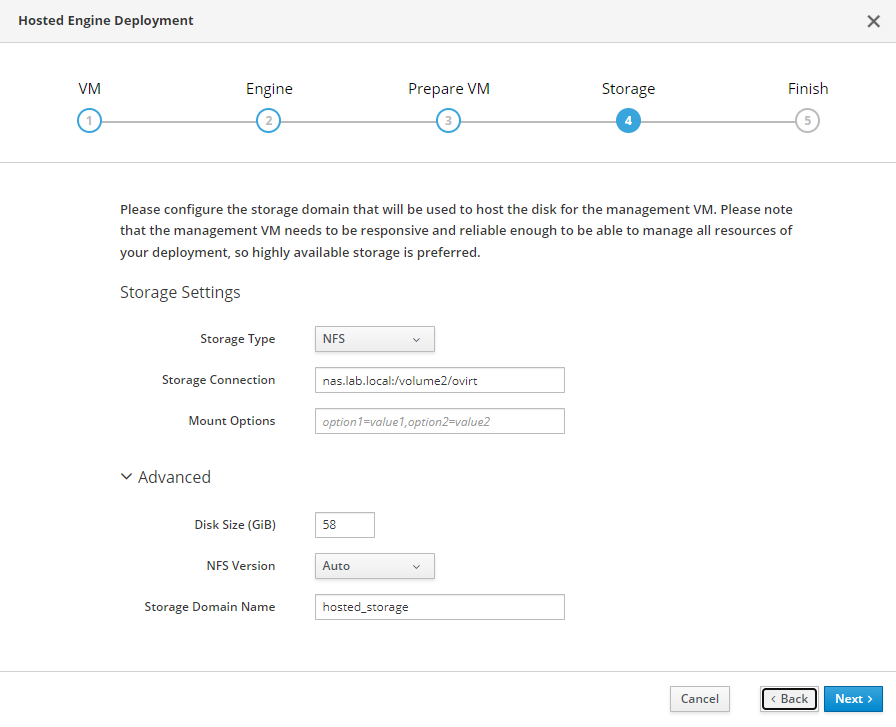The image size is (896, 727).
Task: Click the Storage Domain Name field
Action: [x=439, y=607]
